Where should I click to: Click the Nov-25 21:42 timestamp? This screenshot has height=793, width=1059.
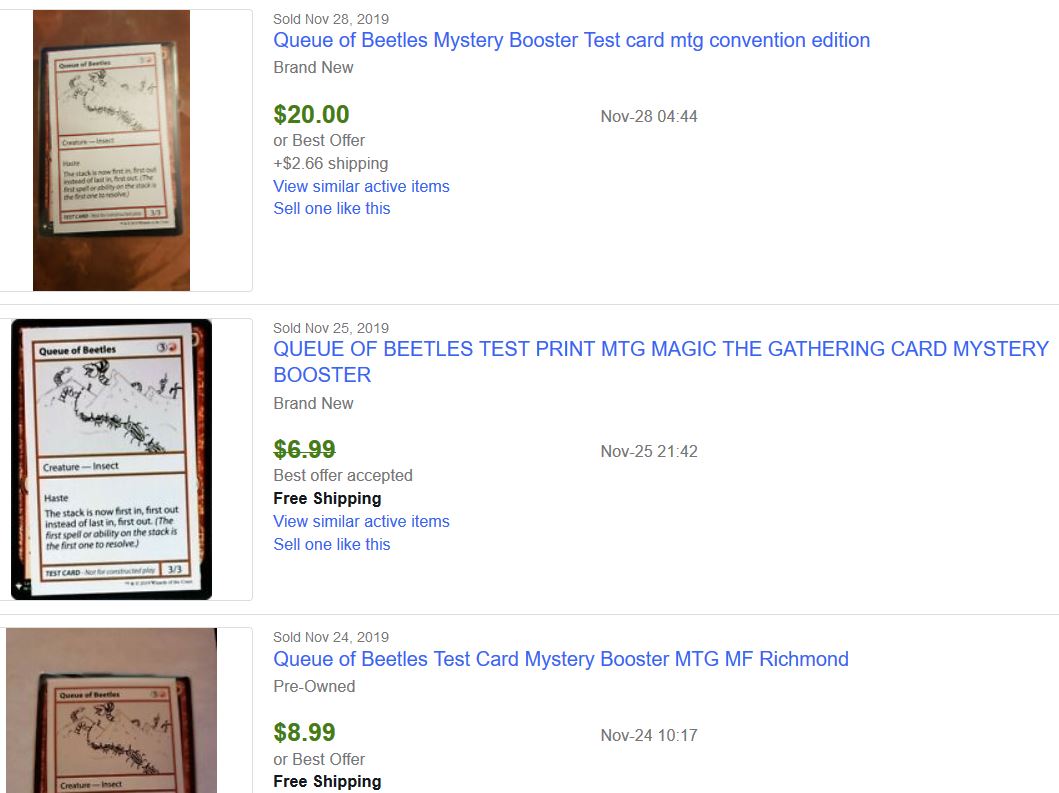click(x=649, y=451)
